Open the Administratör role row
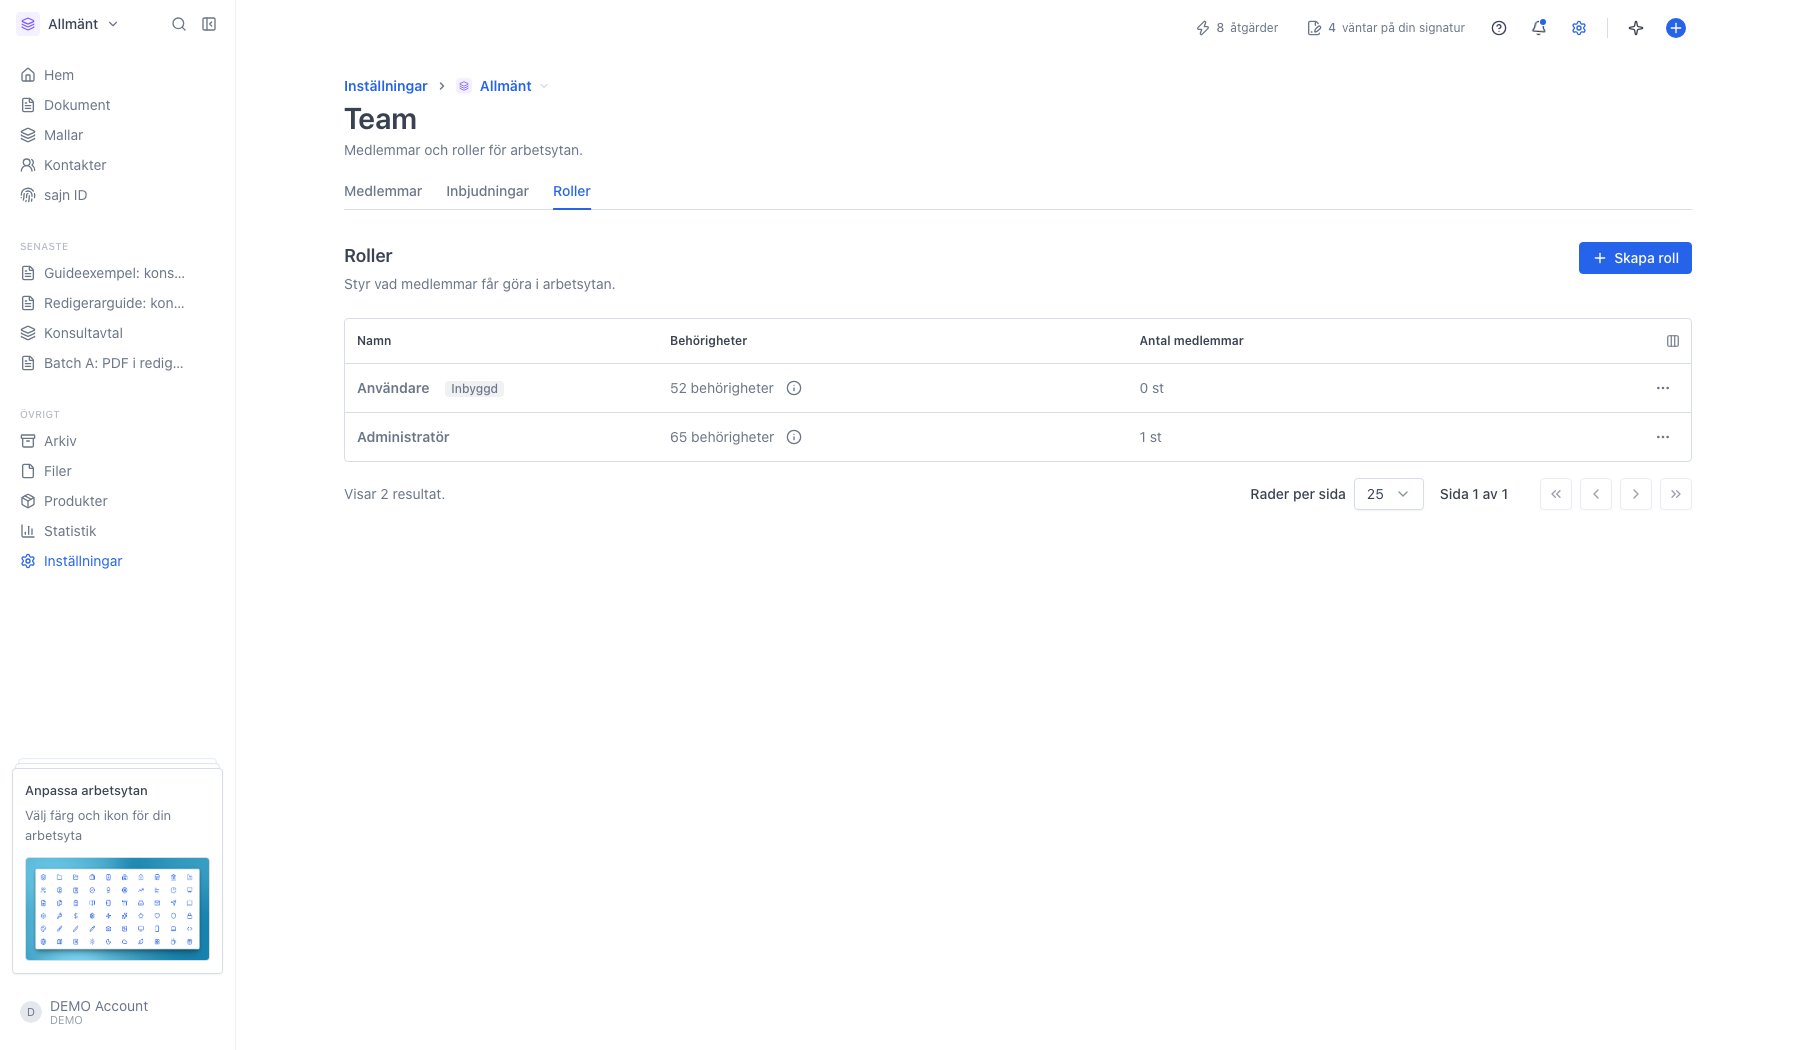 point(1017,437)
